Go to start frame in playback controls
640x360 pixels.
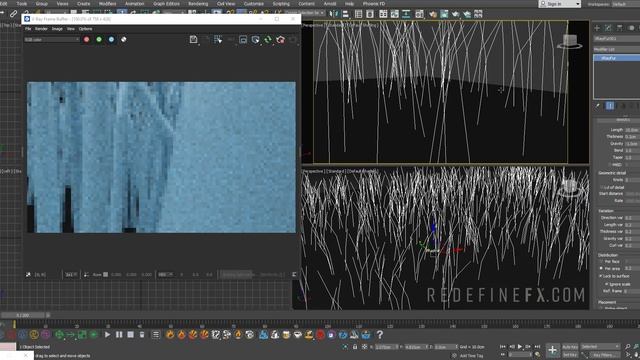(x=503, y=347)
